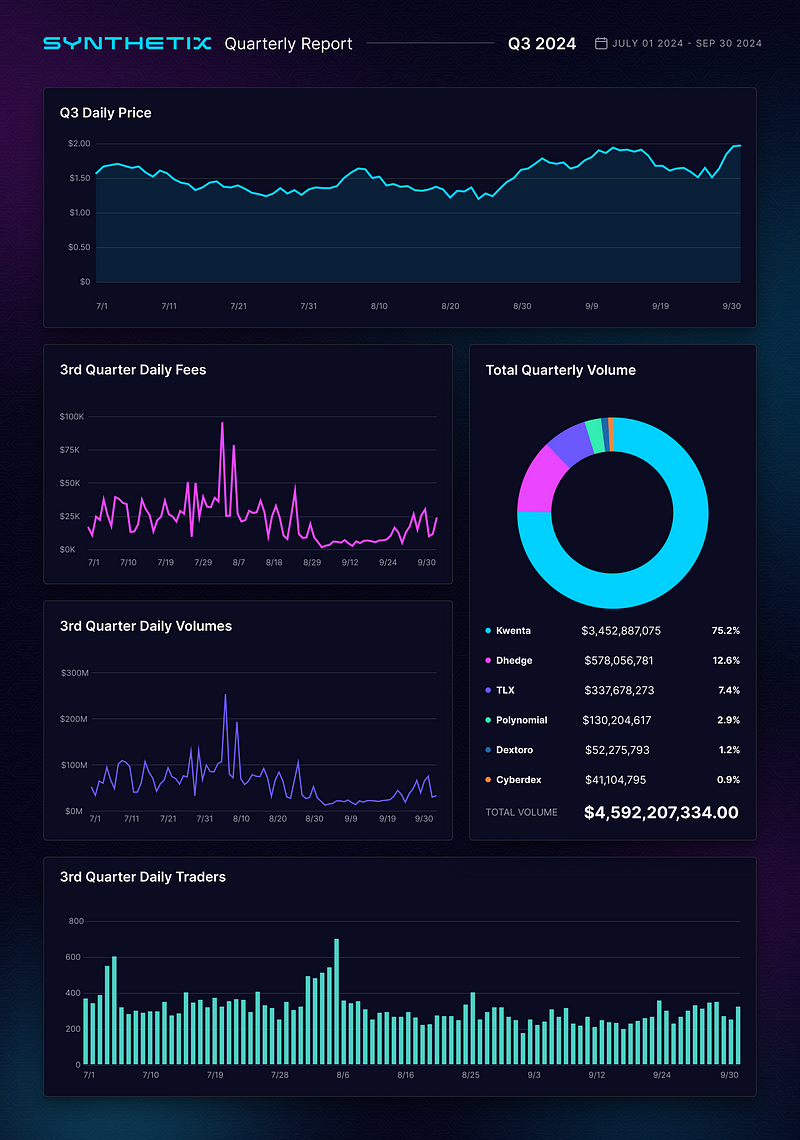The image size is (800, 1140).
Task: Click the $1.50 axis label in Daily Price chart
Action: [79, 178]
